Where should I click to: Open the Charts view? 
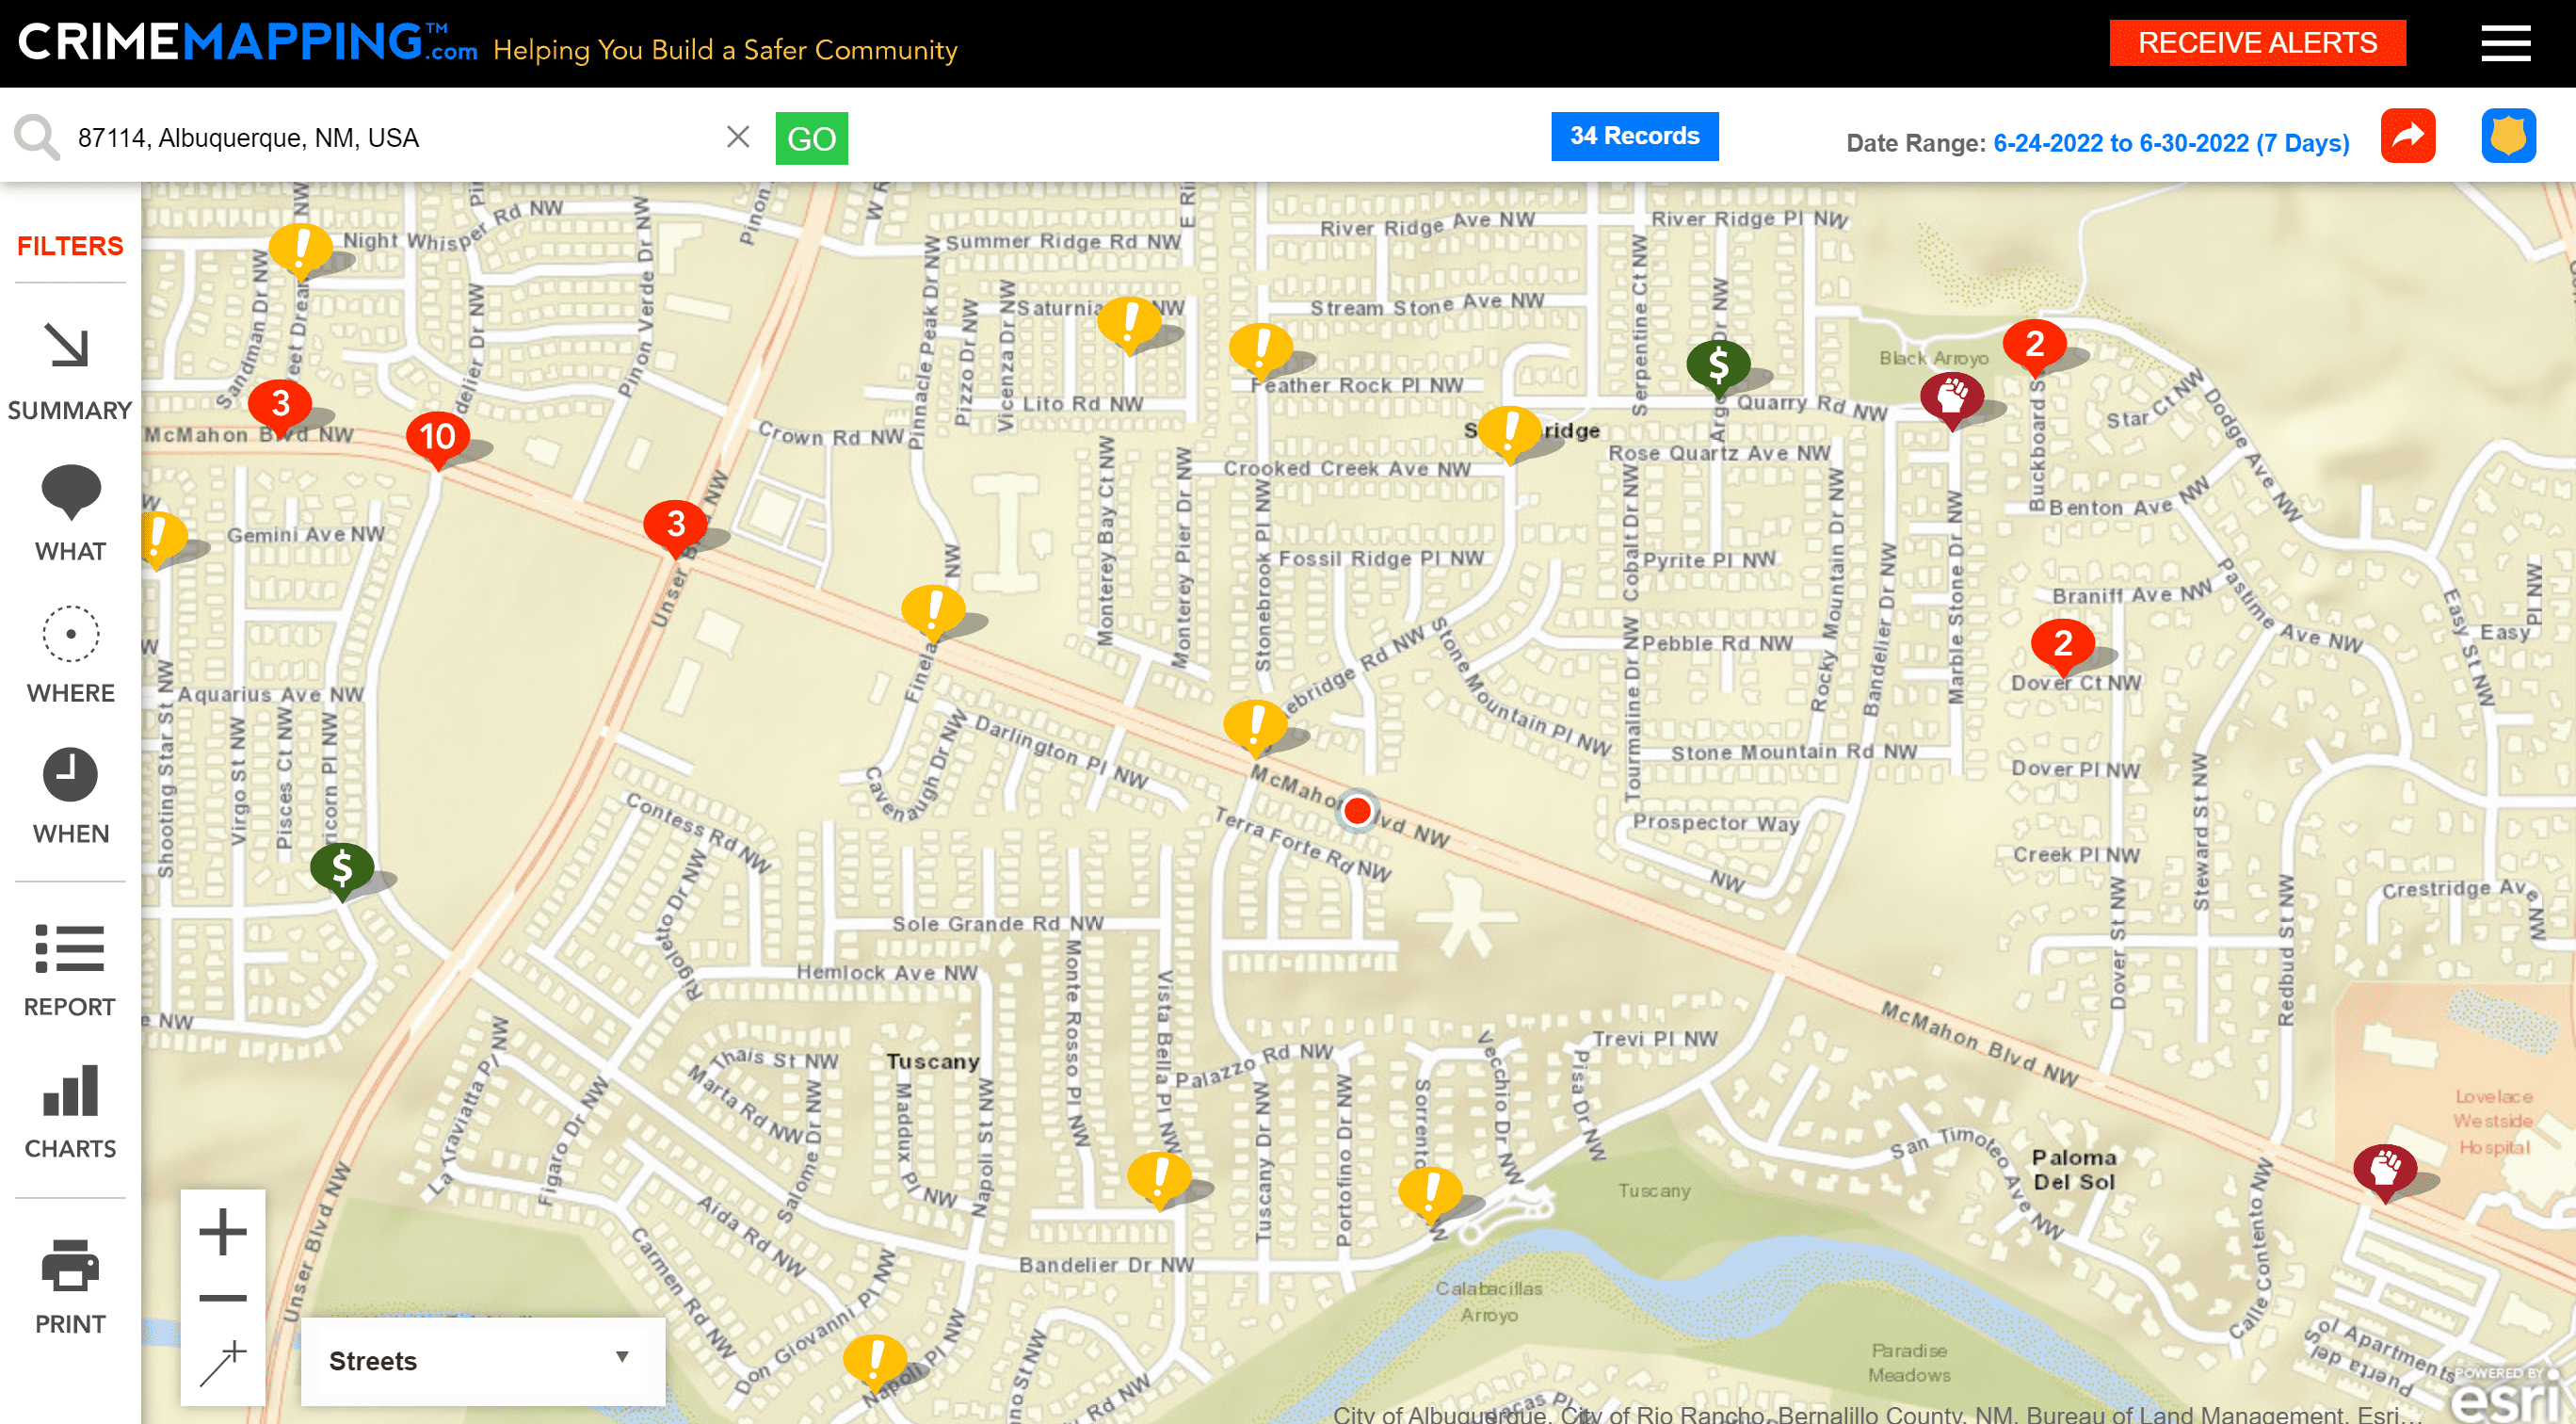tap(70, 1112)
